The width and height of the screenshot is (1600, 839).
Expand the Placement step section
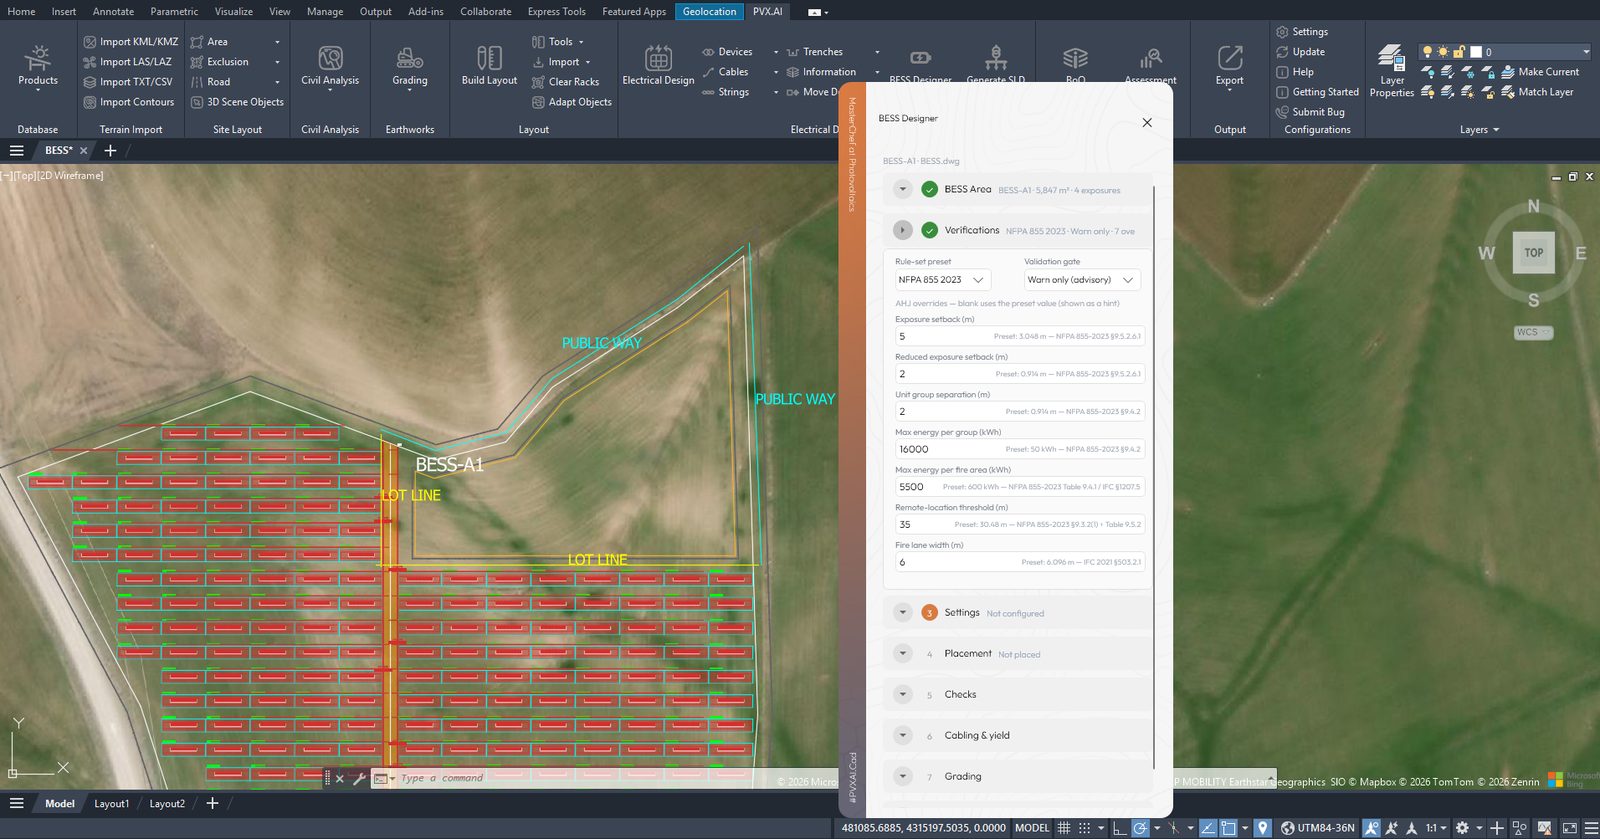coord(902,653)
